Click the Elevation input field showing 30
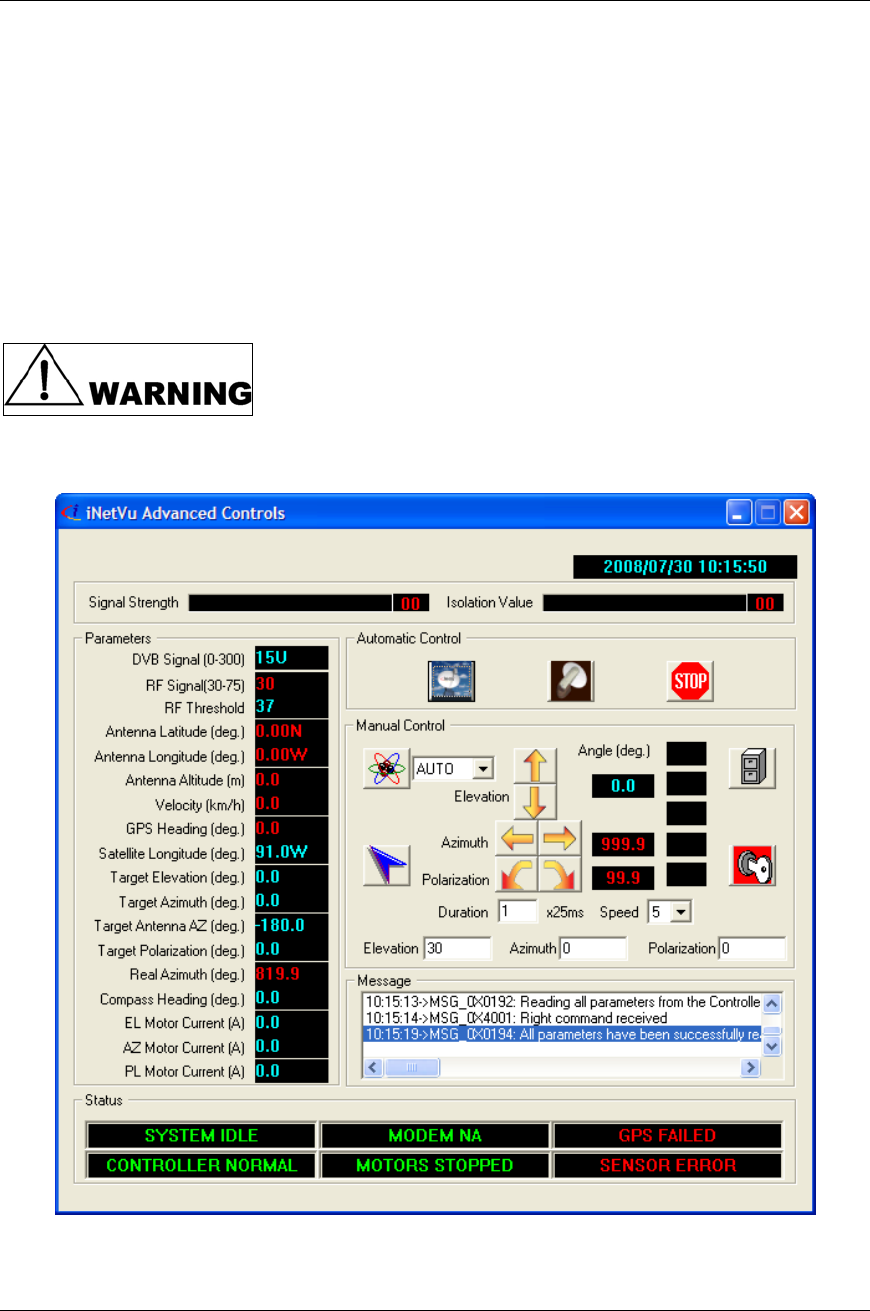This screenshot has width=870, height=1311. pos(457,948)
